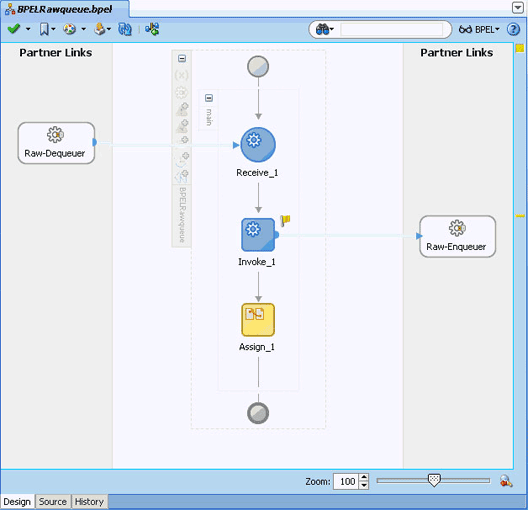
Task: Click the bookmark toolbar icon
Action: (x=44, y=29)
